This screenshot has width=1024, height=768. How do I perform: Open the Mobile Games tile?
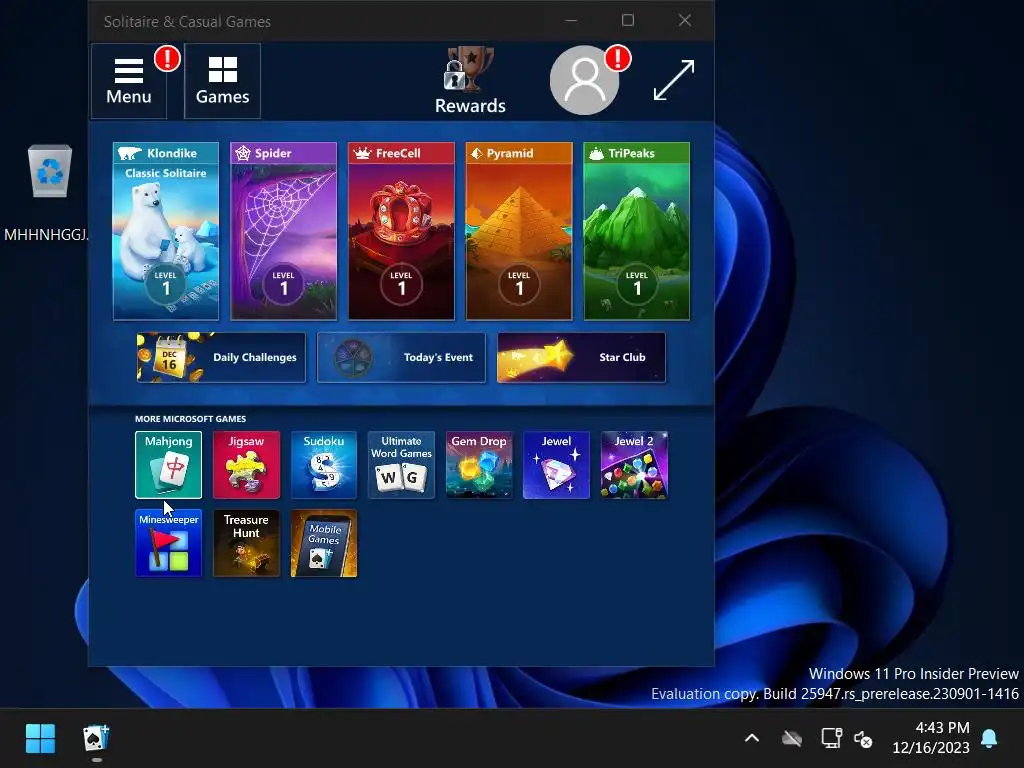click(324, 543)
